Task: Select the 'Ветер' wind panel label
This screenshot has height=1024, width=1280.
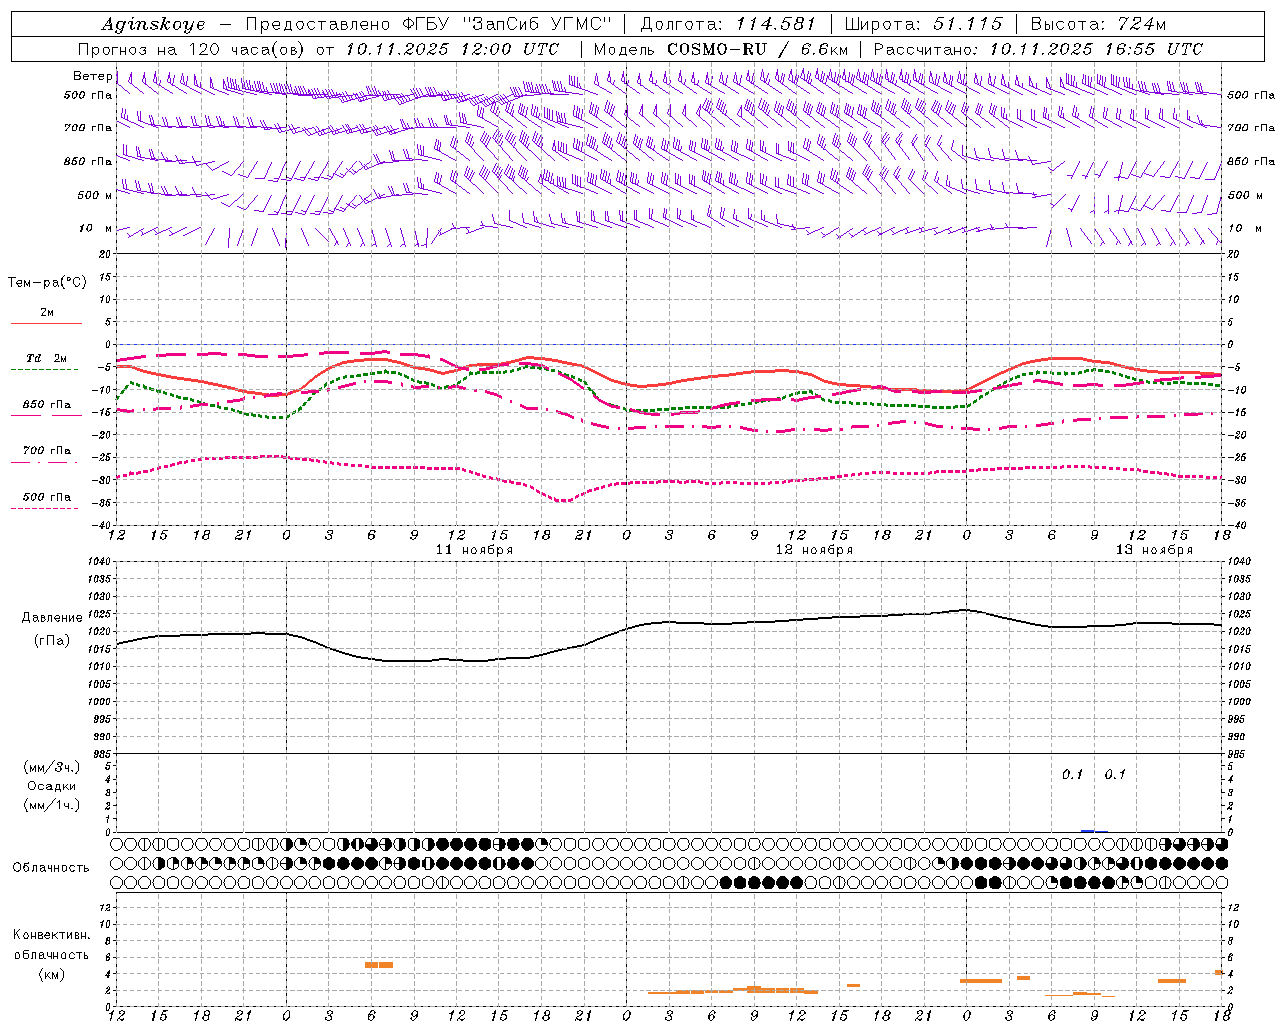Action: click(x=92, y=76)
